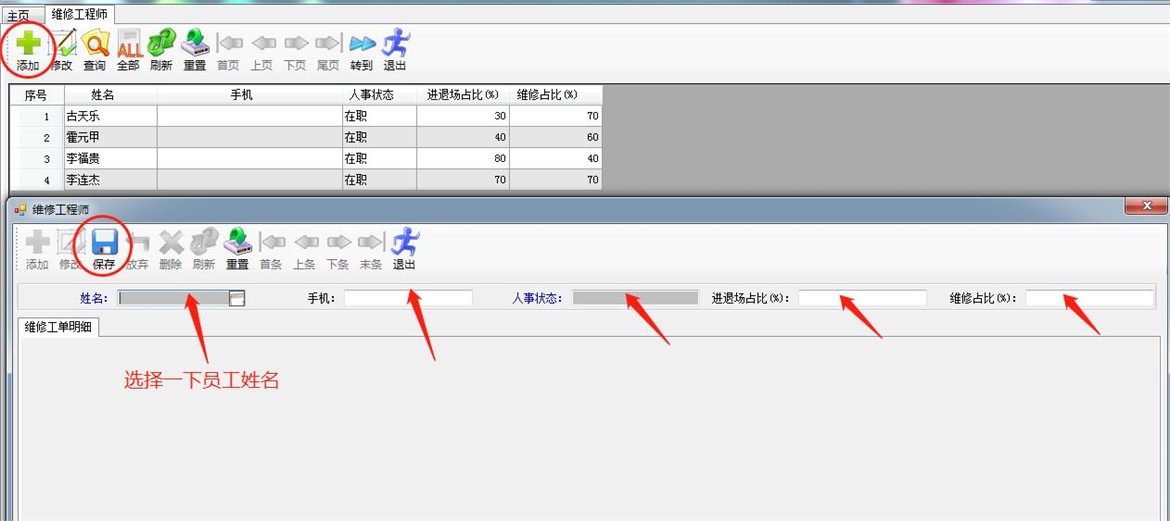Select the row named 霍元甲
The height and width of the screenshot is (521, 1170).
click(x=306, y=137)
